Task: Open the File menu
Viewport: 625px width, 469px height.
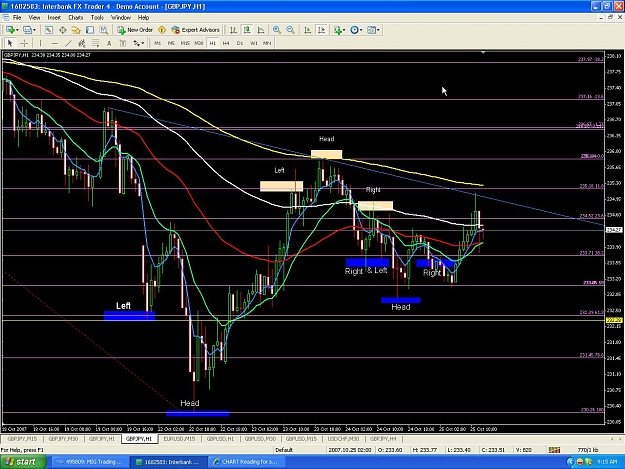Action: tap(17, 18)
